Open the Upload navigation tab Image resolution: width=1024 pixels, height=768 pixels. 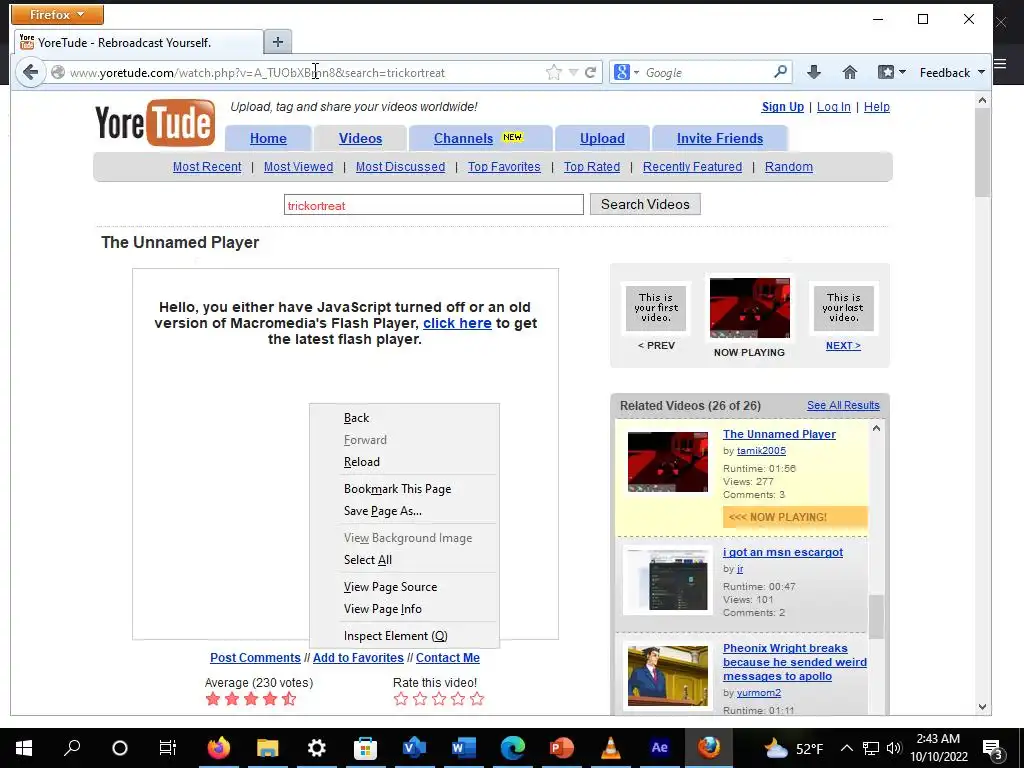pyautogui.click(x=602, y=138)
